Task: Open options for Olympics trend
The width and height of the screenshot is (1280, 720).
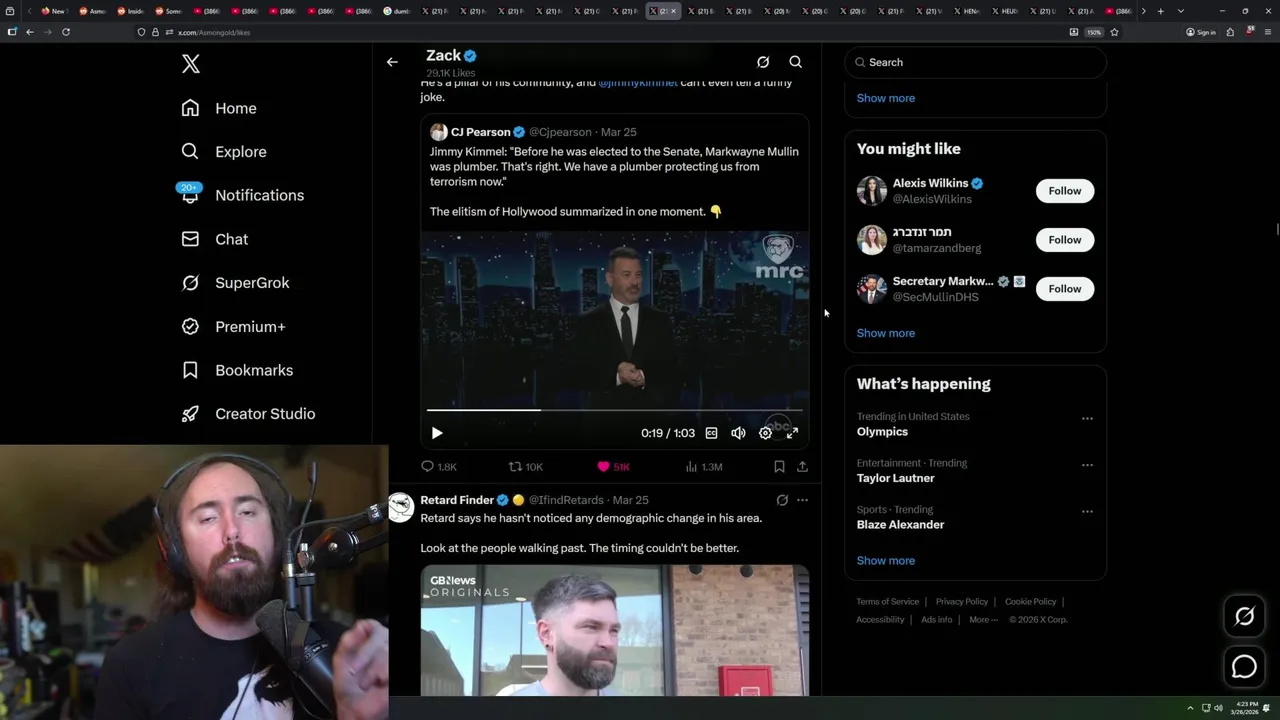Action: 1087,419
